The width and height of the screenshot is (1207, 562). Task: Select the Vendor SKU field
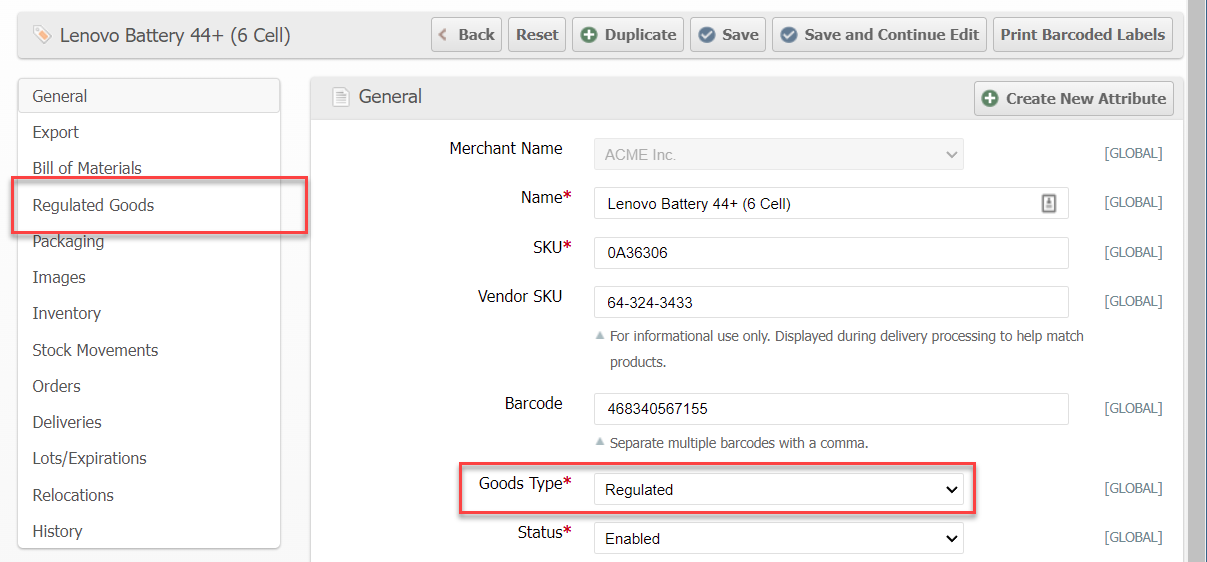(830, 302)
